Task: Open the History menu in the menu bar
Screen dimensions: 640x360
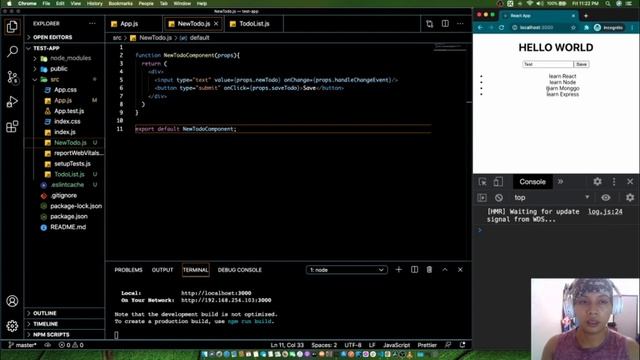Action: [x=95, y=3]
